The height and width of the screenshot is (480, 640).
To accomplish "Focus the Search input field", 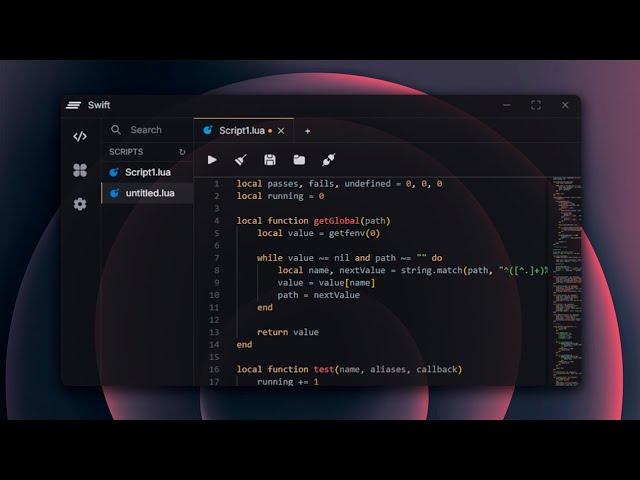I will click(147, 130).
